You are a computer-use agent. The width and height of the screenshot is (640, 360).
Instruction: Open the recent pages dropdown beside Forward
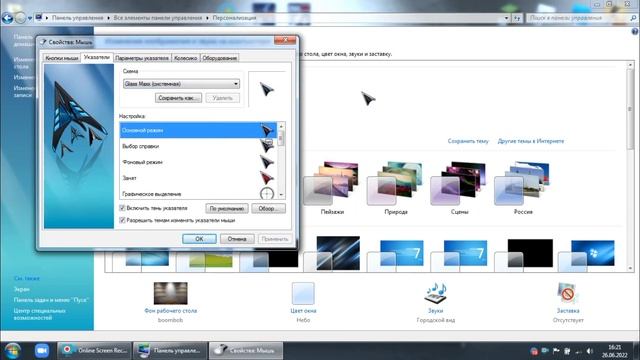[30, 18]
